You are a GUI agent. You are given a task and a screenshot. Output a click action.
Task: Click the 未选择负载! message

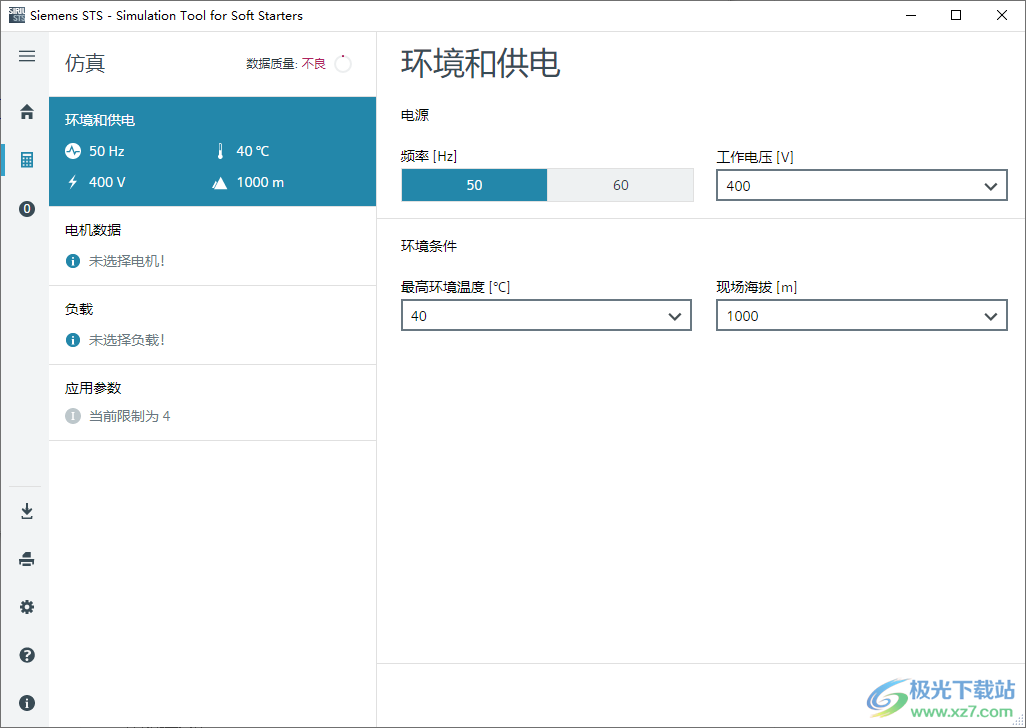click(127, 340)
